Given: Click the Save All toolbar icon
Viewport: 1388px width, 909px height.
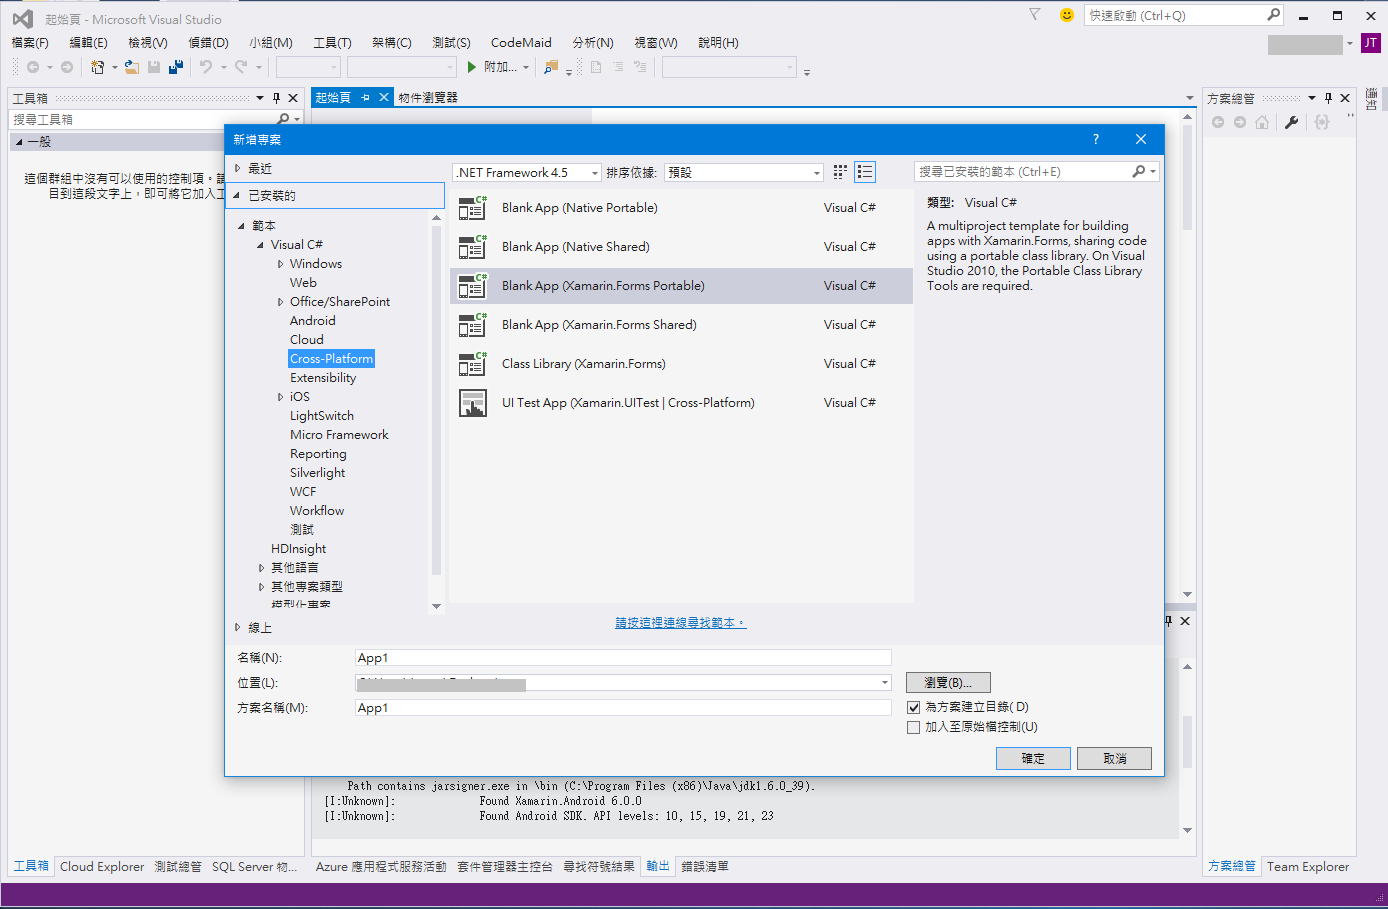Looking at the screenshot, I should (176, 67).
